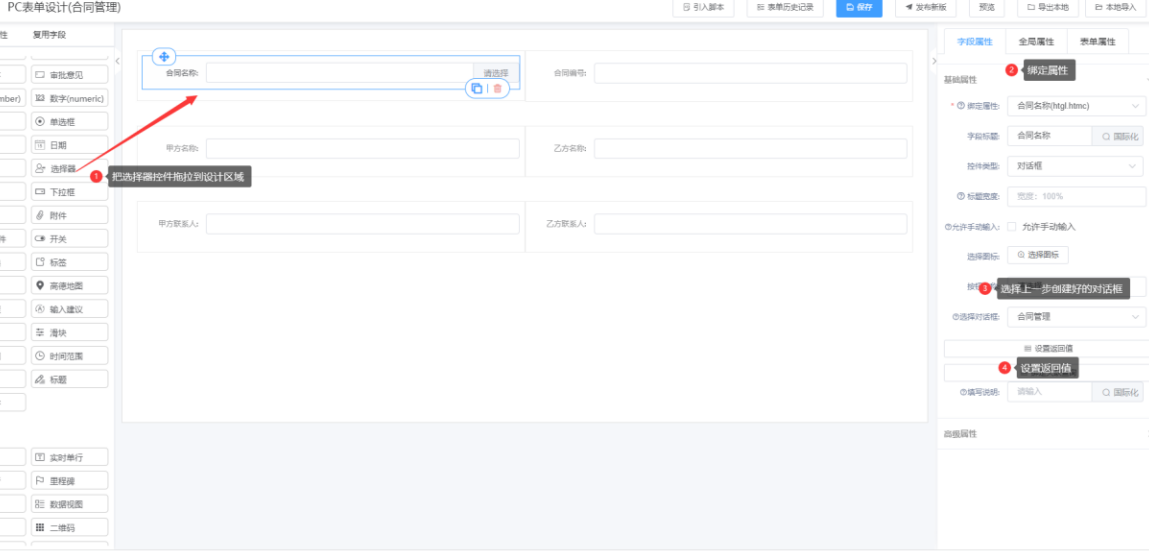
Task: Select the 附件 attachment widget
Action: [x=70, y=215]
